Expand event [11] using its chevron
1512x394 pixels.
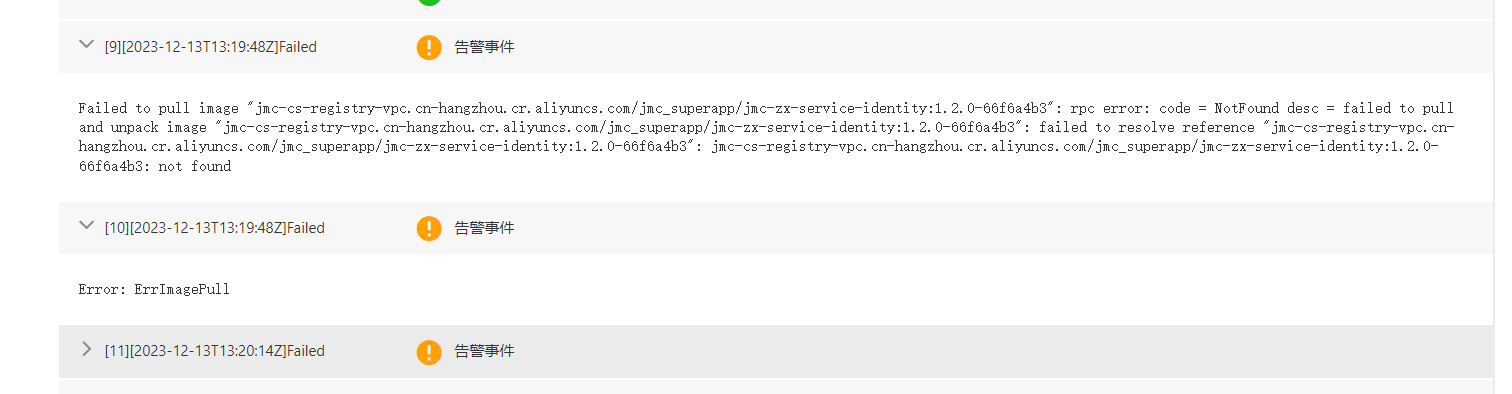(x=86, y=349)
